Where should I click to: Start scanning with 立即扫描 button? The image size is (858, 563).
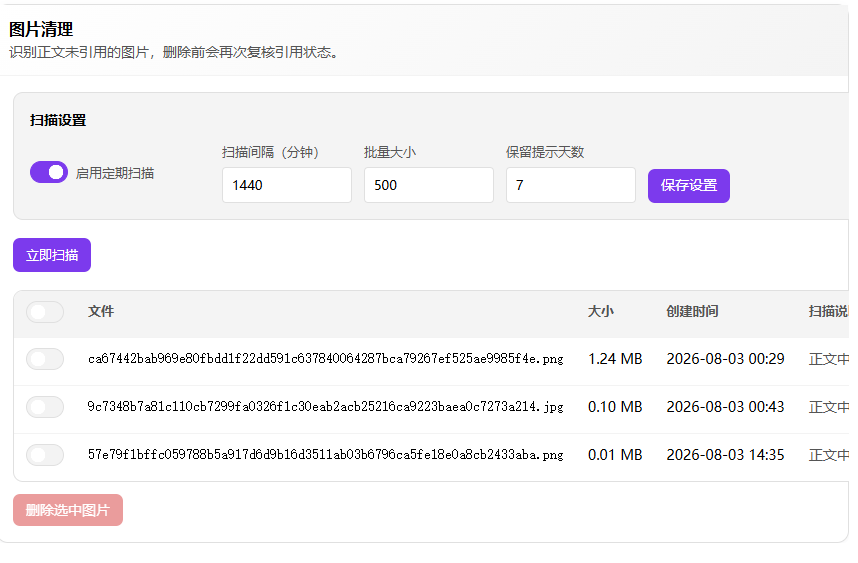coord(52,255)
